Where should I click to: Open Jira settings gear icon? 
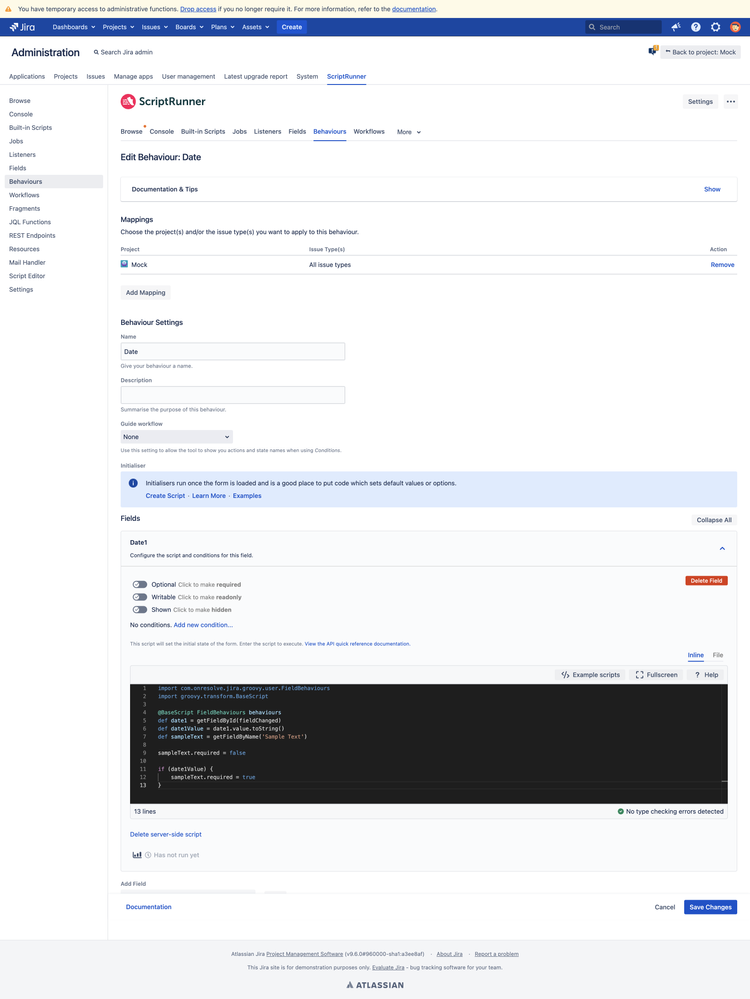point(716,27)
